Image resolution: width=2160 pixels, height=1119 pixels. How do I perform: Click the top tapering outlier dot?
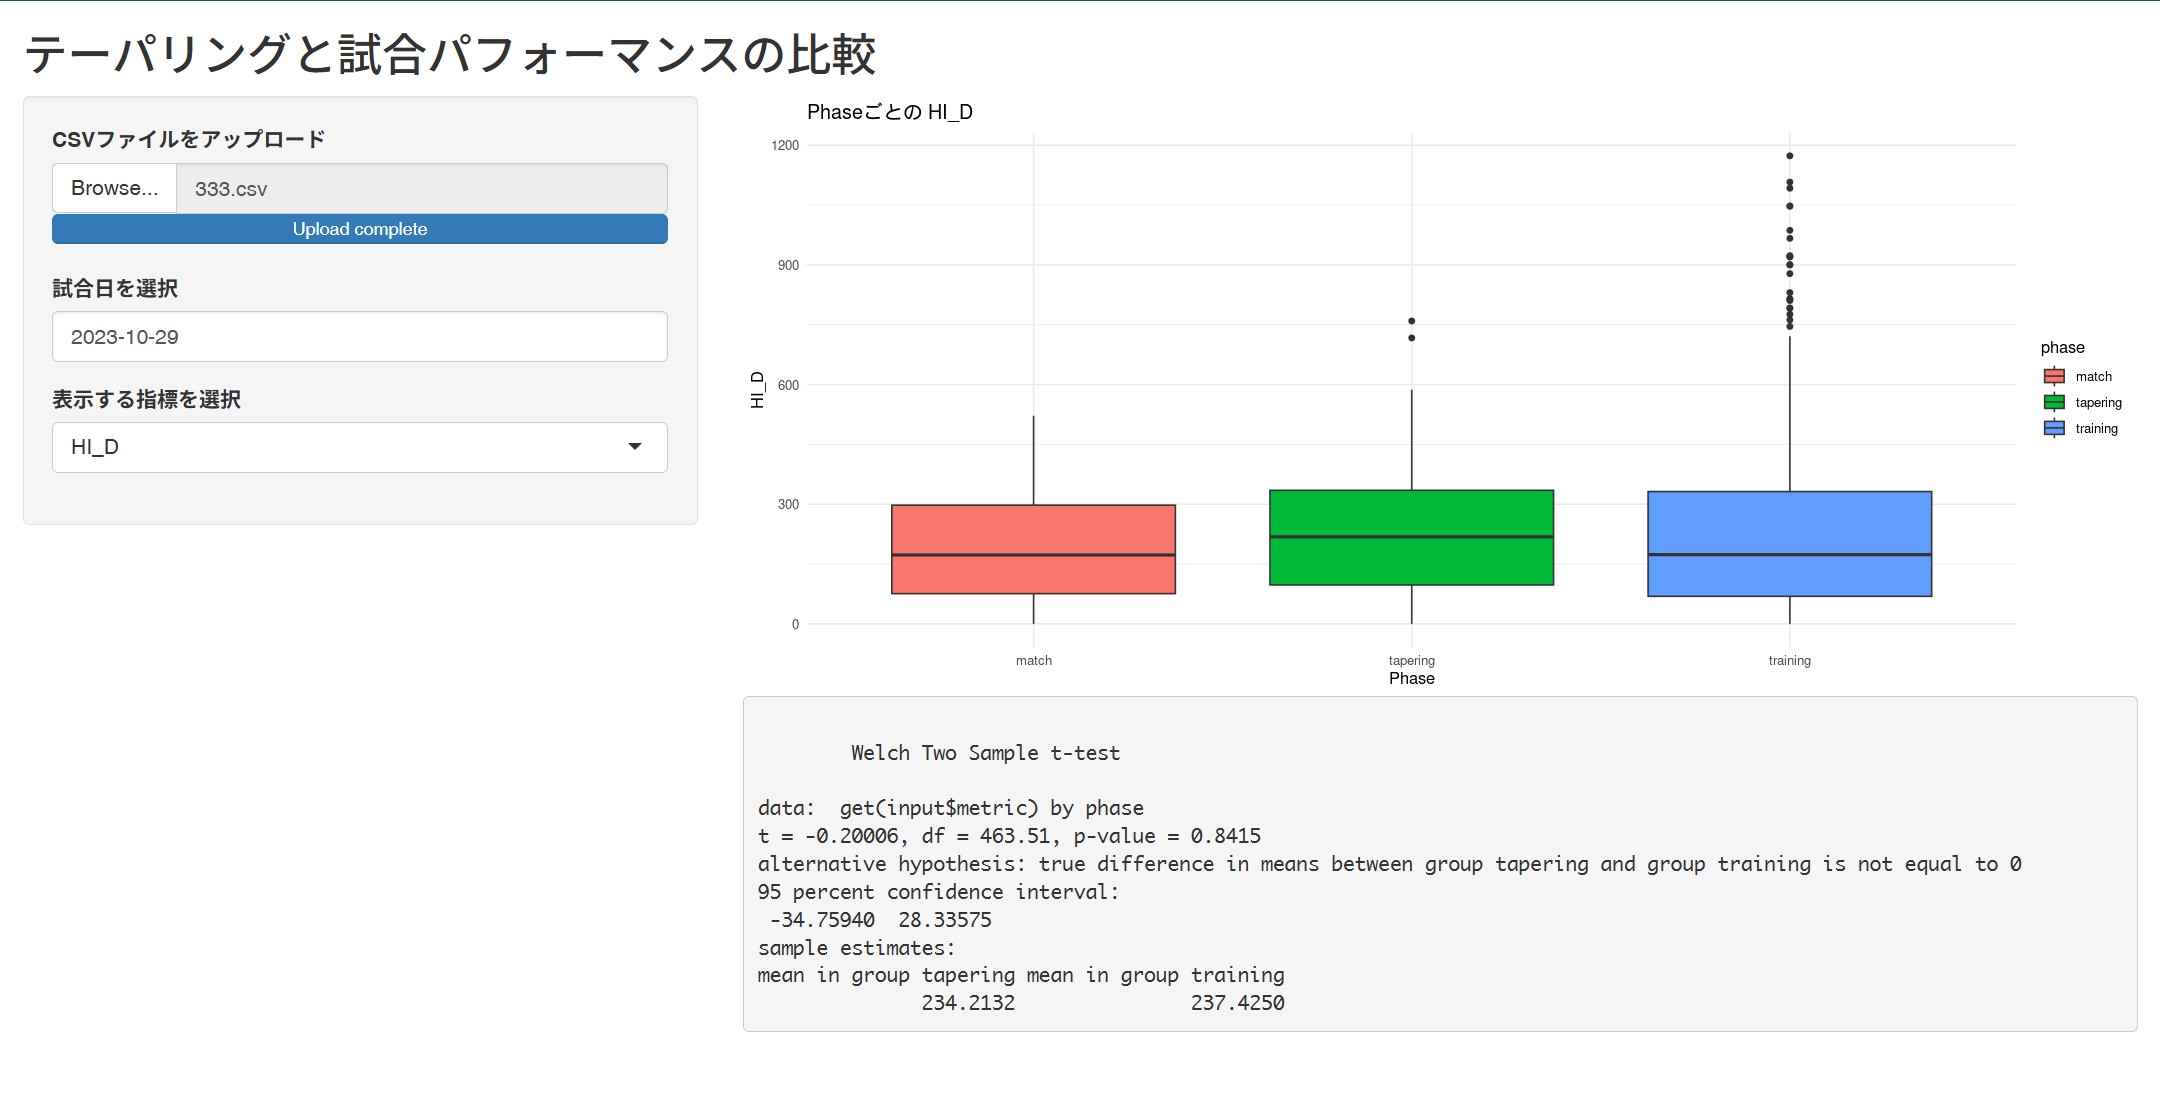coord(1412,321)
